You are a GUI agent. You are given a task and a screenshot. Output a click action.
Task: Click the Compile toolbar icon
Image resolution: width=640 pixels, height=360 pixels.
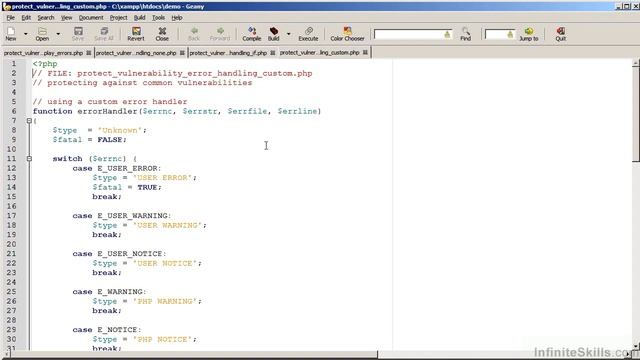pos(251,33)
